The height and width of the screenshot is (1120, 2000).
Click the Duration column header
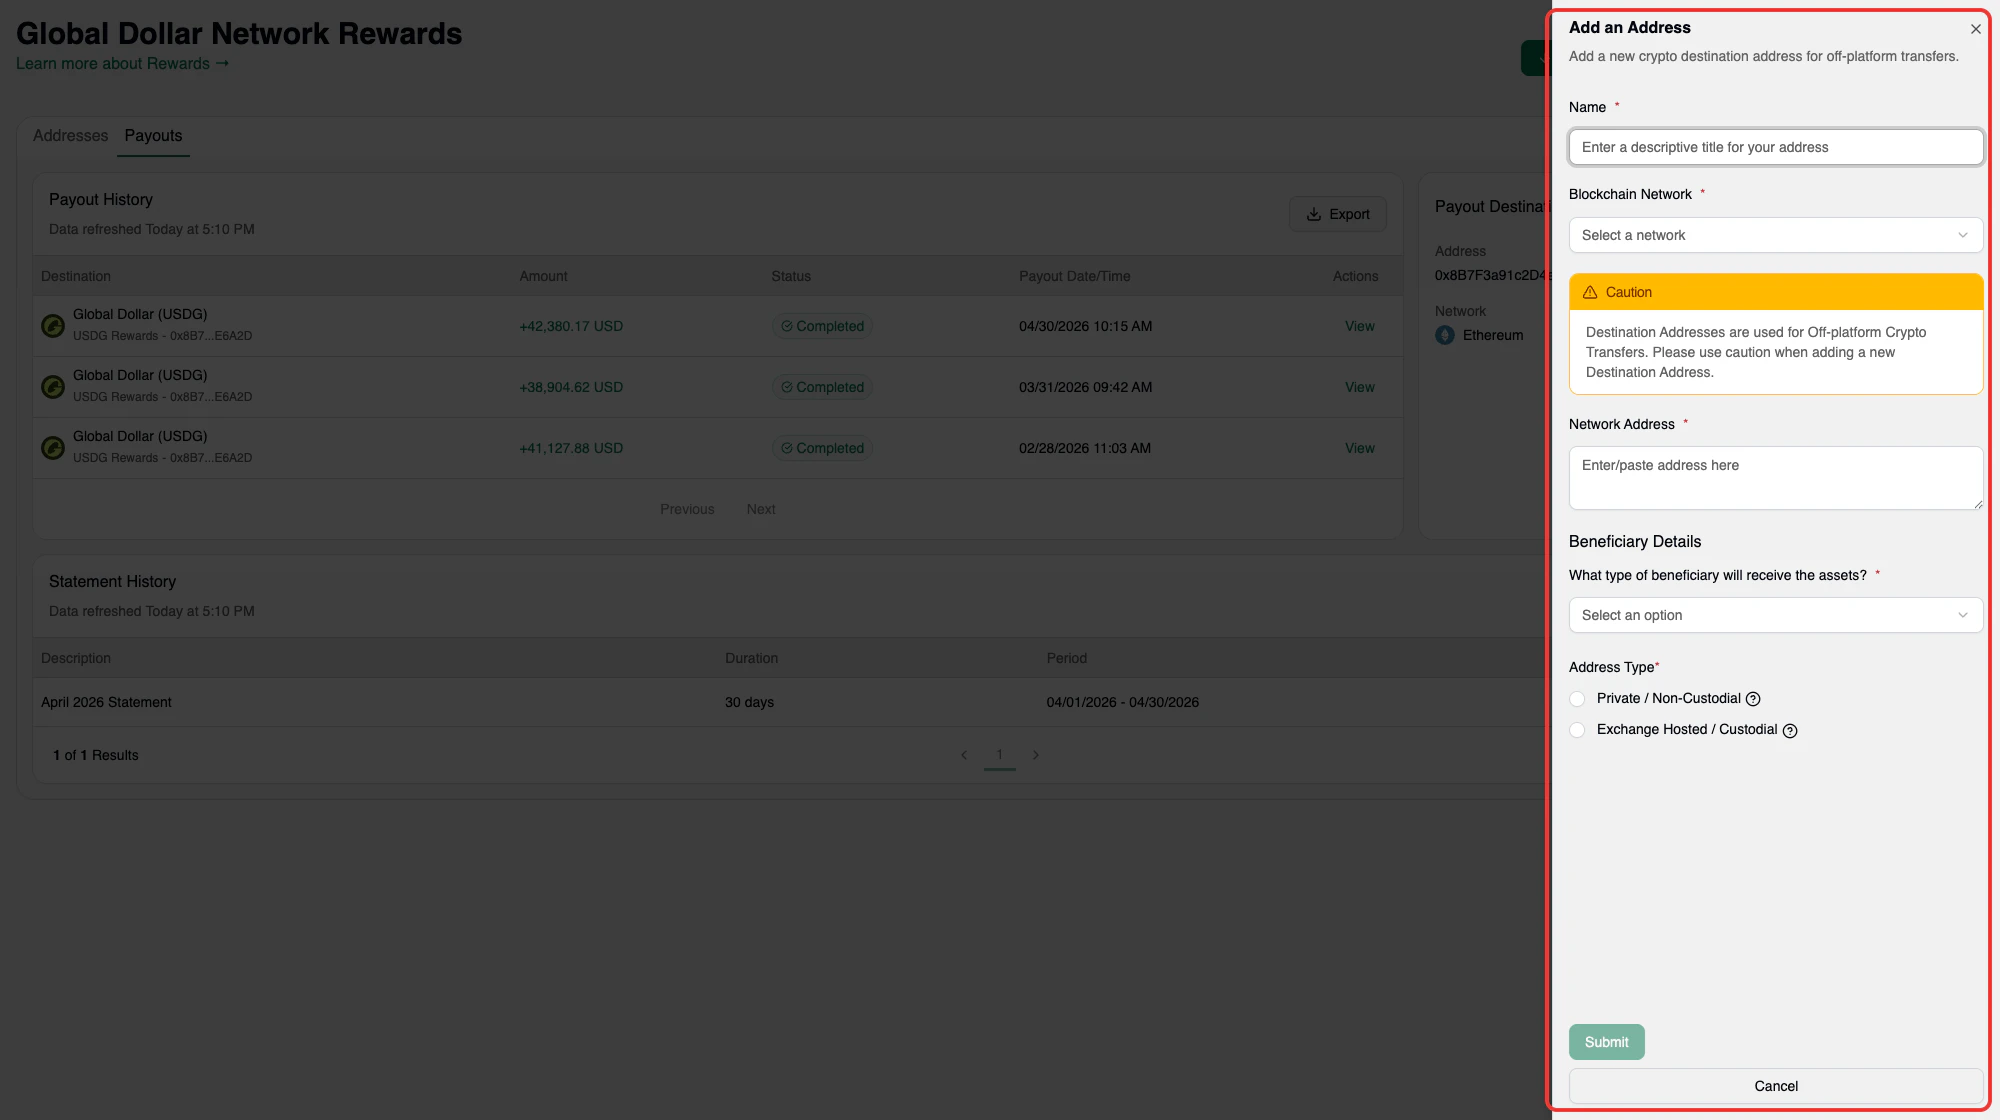751,658
